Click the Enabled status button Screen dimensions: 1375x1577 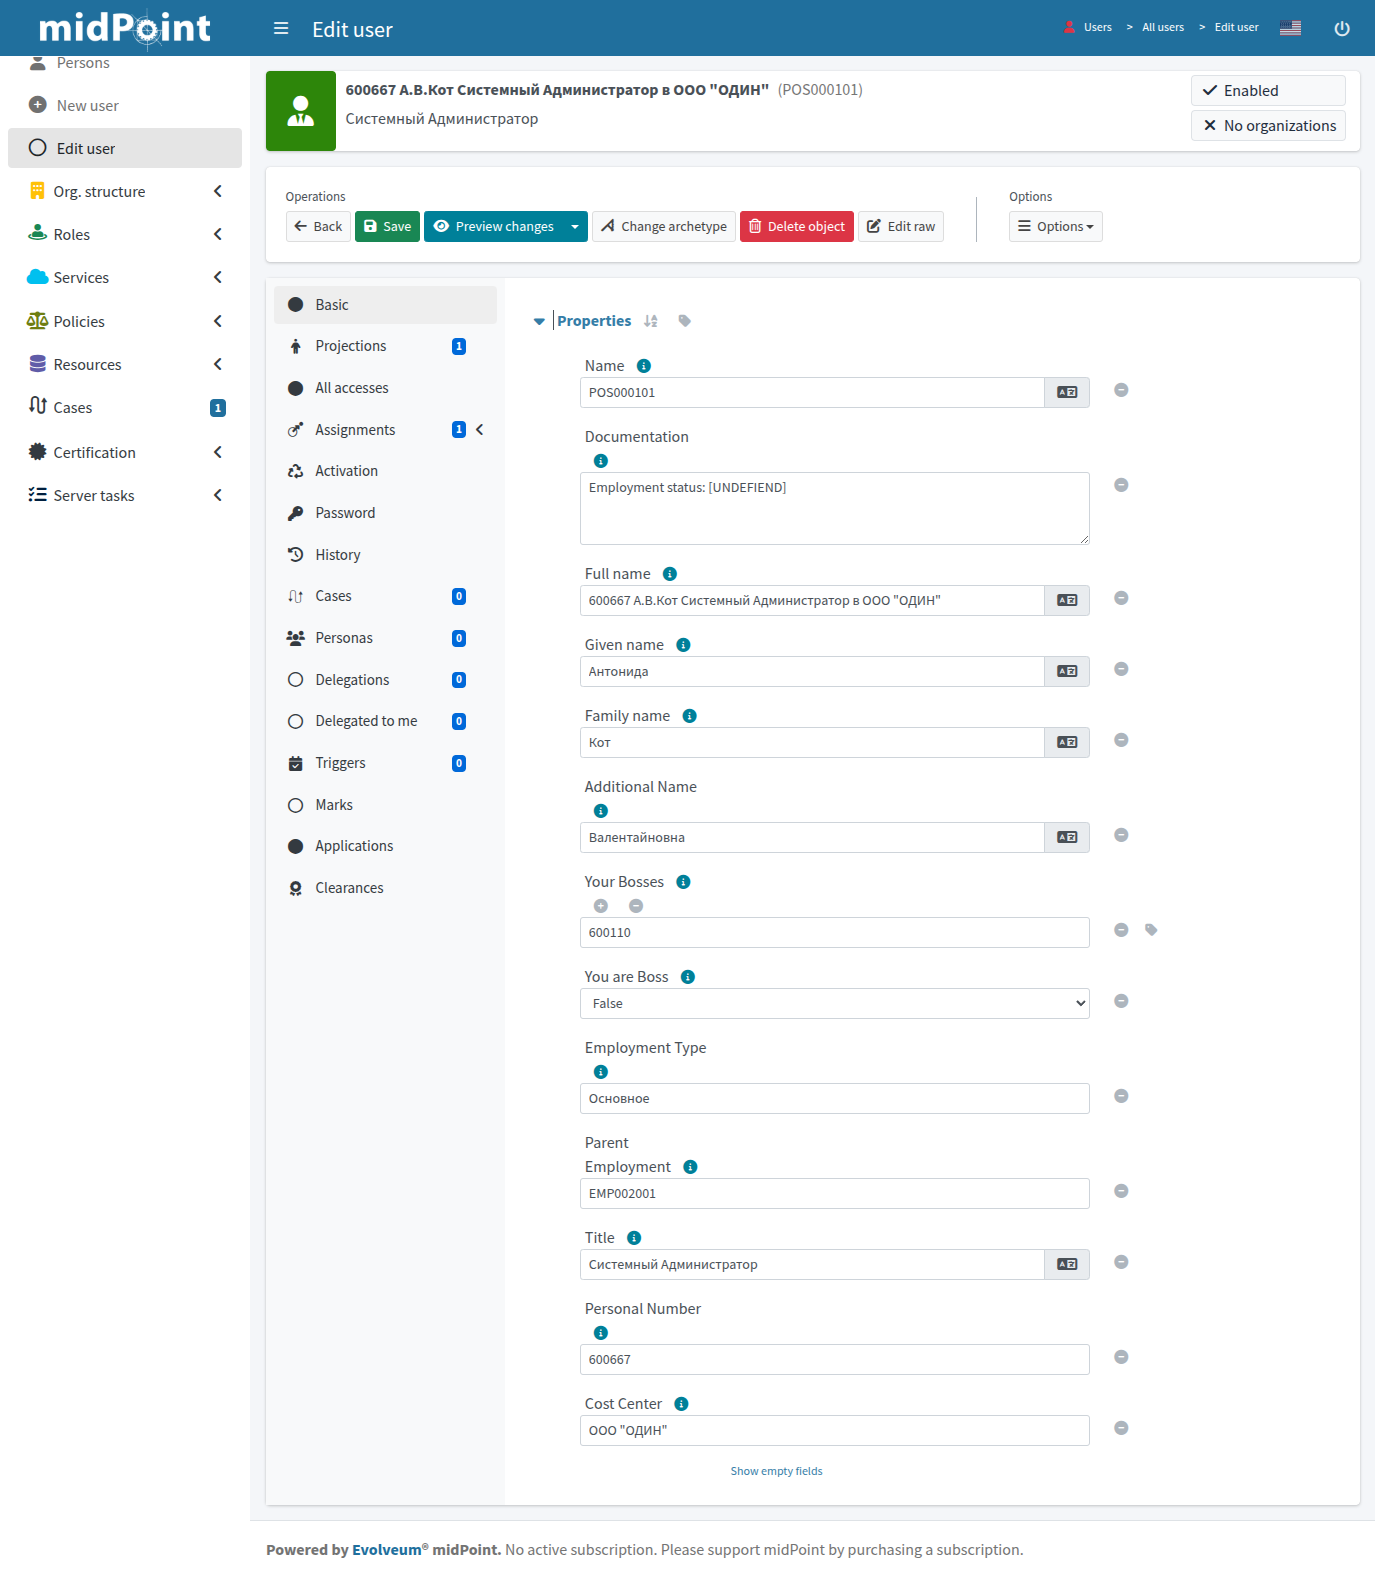click(1268, 91)
